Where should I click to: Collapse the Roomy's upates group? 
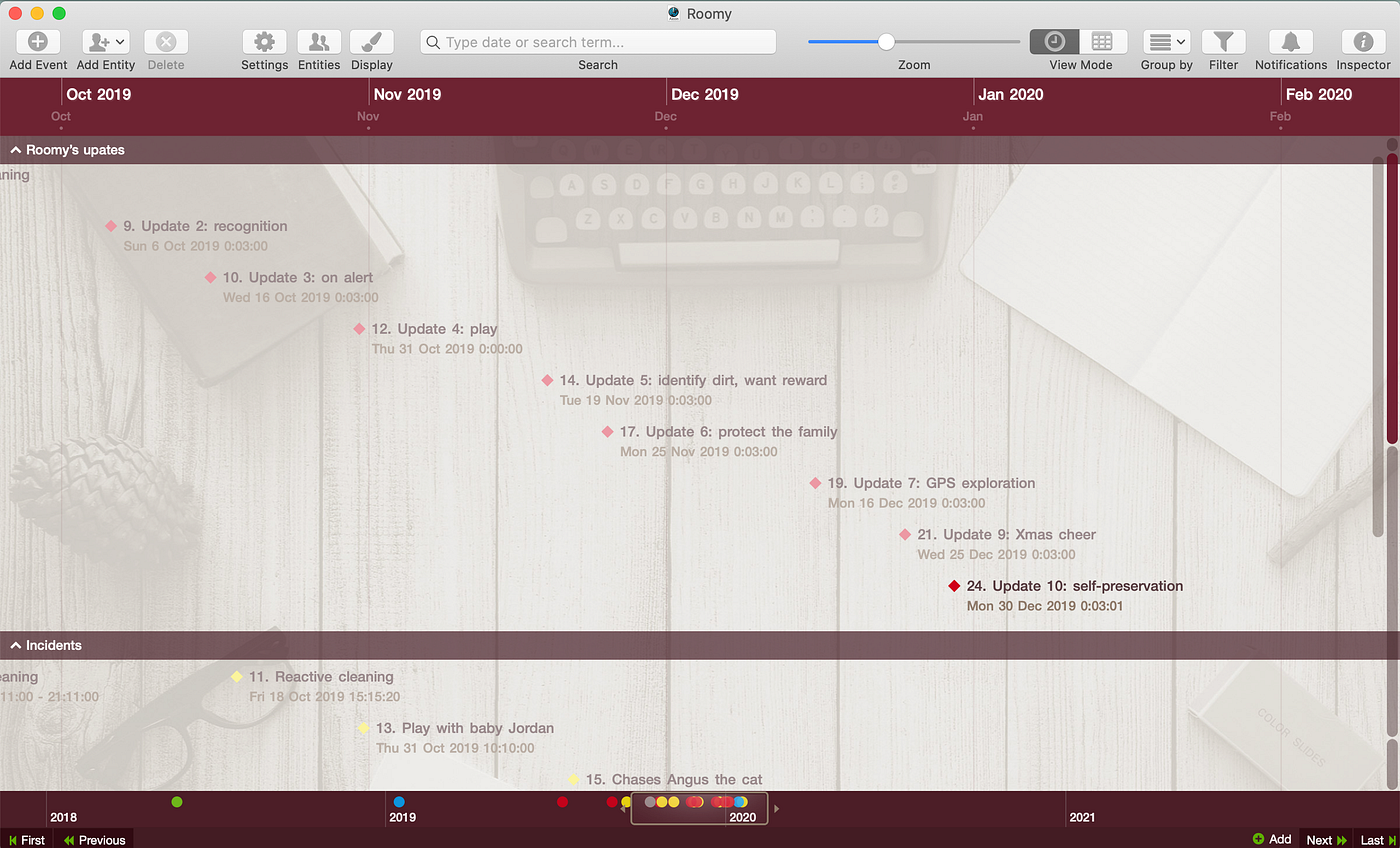pos(15,150)
